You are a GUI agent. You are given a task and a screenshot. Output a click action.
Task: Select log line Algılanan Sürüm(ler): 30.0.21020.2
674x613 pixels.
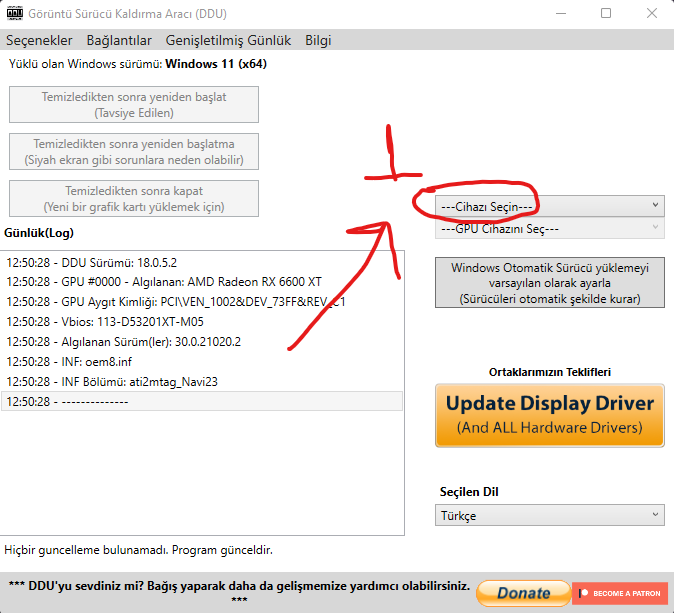click(x=202, y=342)
